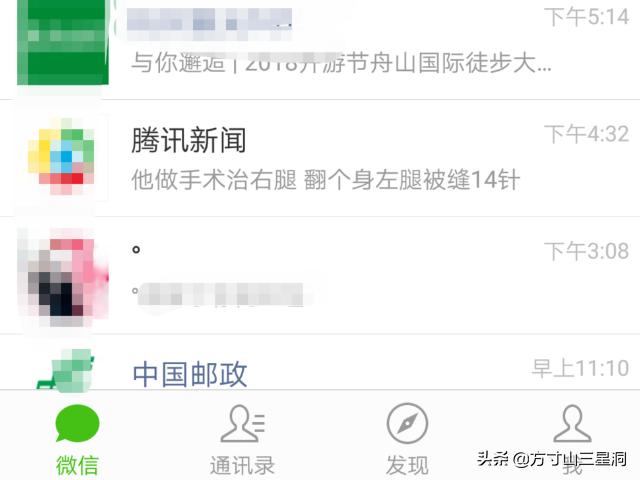Open the 腾讯新闻 conversation title
The width and height of the screenshot is (640, 480).
[x=189, y=140]
